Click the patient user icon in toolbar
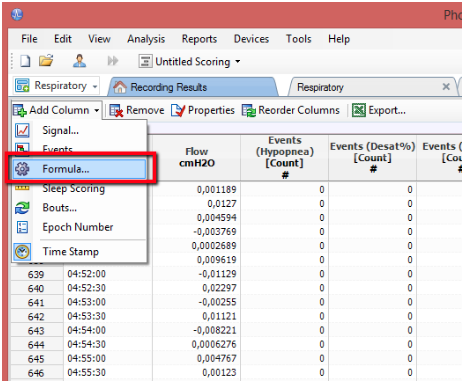Image resolution: width=466 pixels, height=383 pixels. coord(79,61)
